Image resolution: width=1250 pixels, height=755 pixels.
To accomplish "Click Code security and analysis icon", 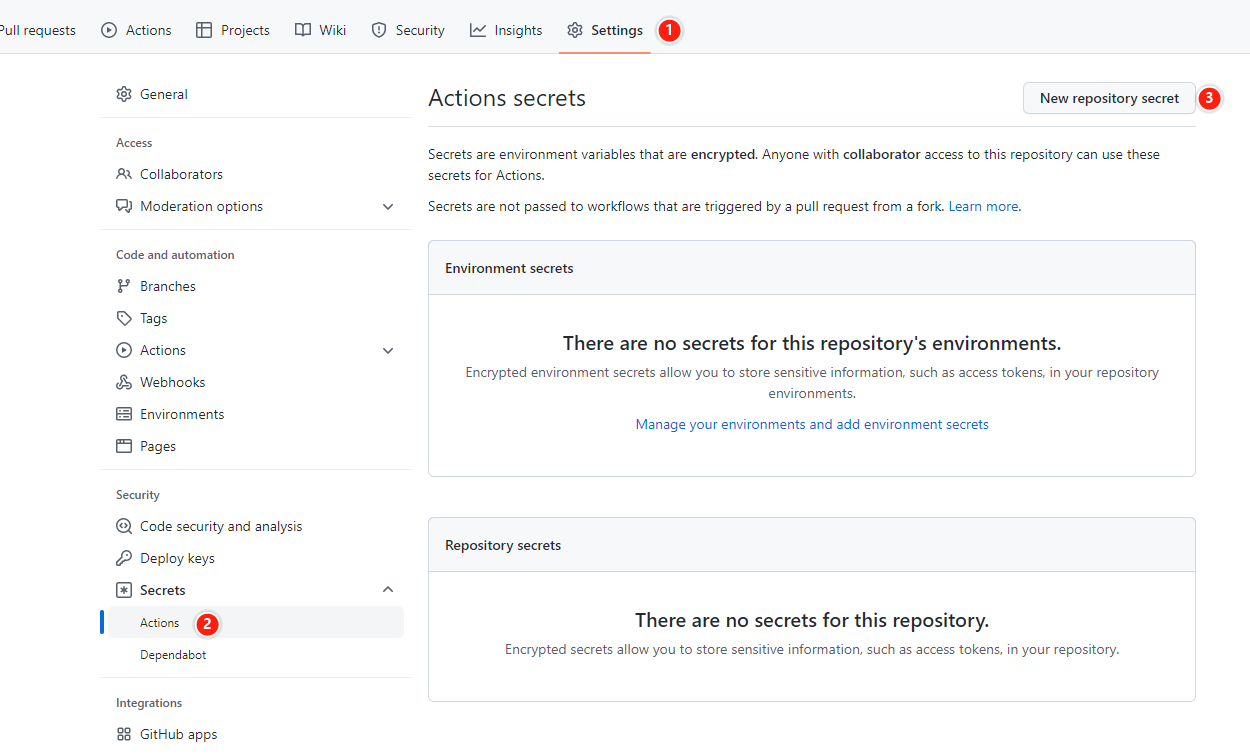I will click(124, 526).
